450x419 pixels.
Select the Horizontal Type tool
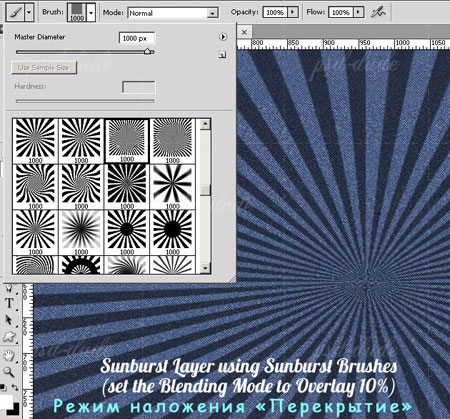click(9, 303)
